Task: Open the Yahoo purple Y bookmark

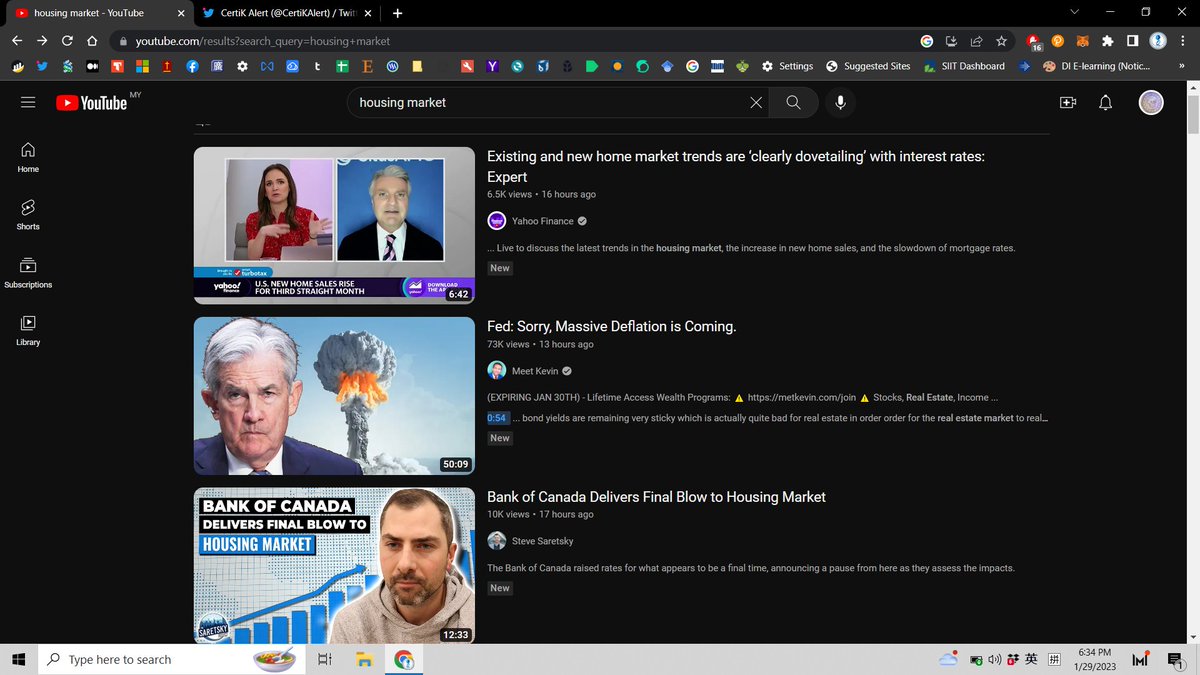Action: [x=492, y=66]
